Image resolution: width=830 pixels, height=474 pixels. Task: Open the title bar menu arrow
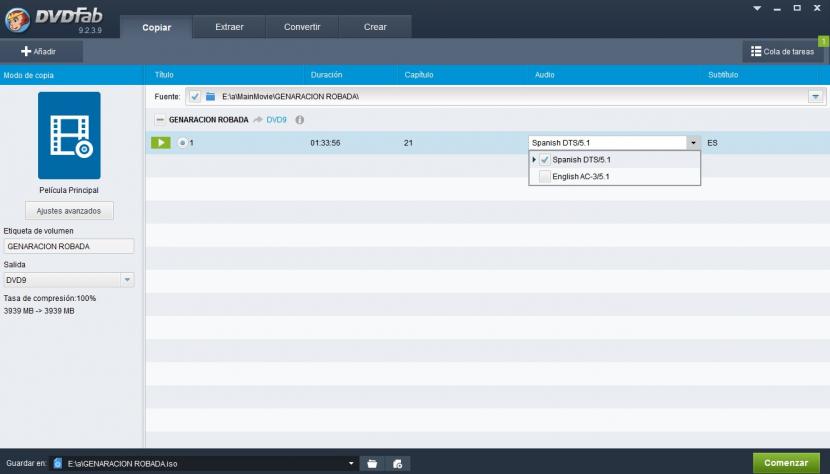757,8
